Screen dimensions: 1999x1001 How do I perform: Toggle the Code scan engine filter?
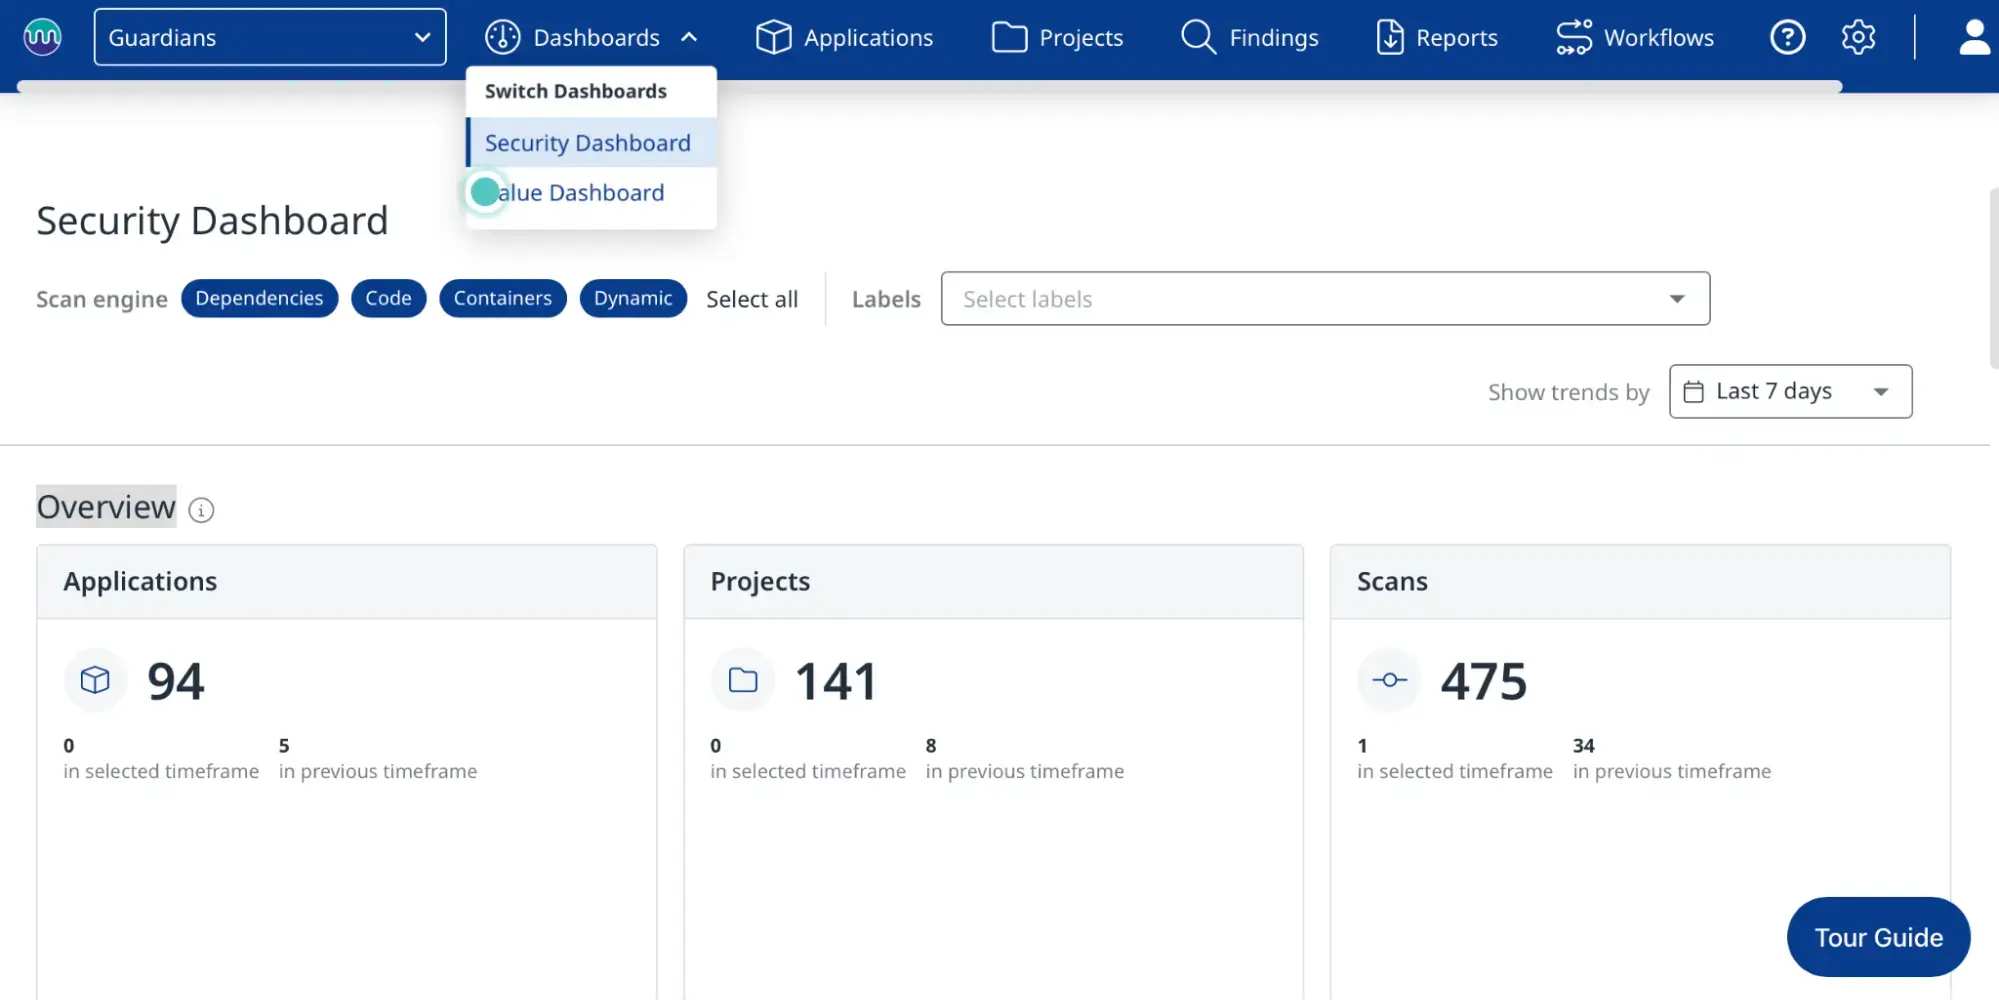(x=388, y=298)
